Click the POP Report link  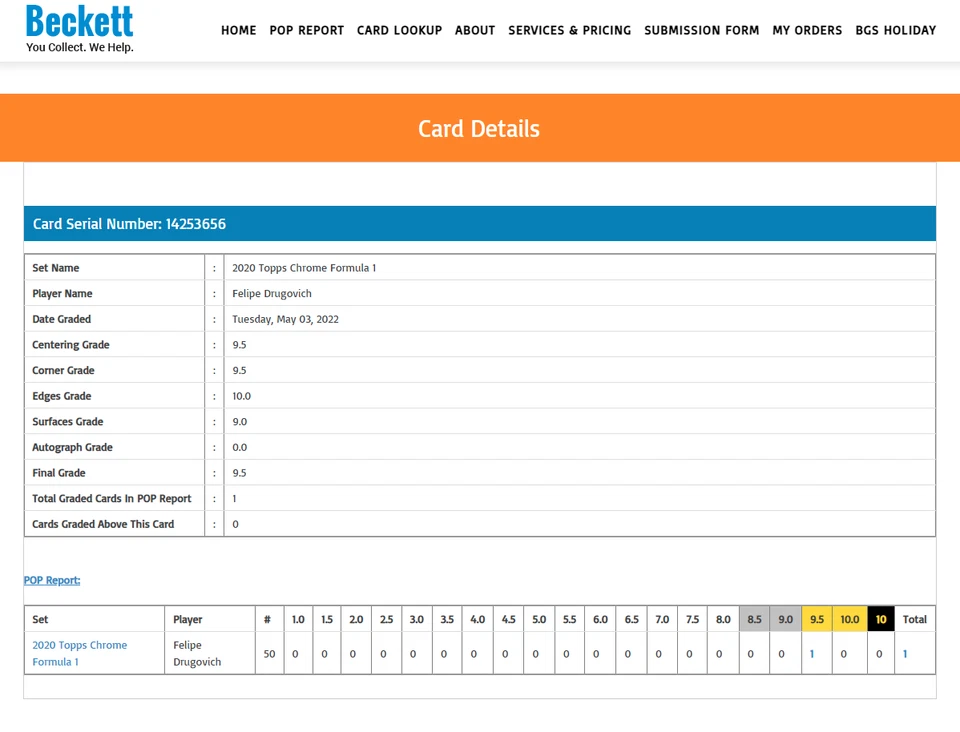tap(52, 580)
